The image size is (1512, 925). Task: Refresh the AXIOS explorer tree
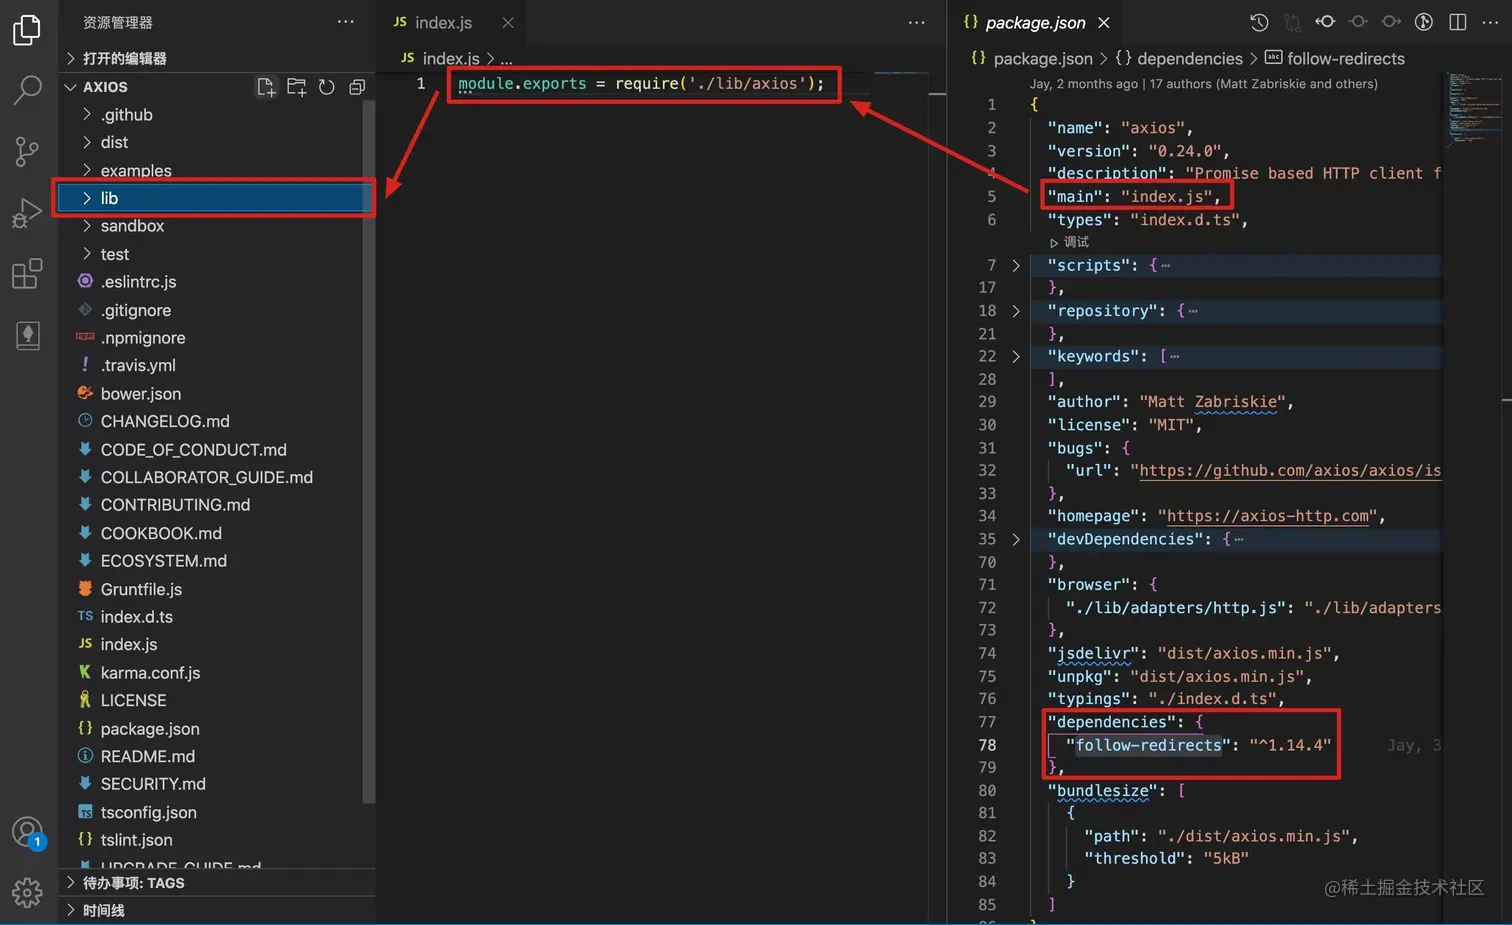point(326,87)
